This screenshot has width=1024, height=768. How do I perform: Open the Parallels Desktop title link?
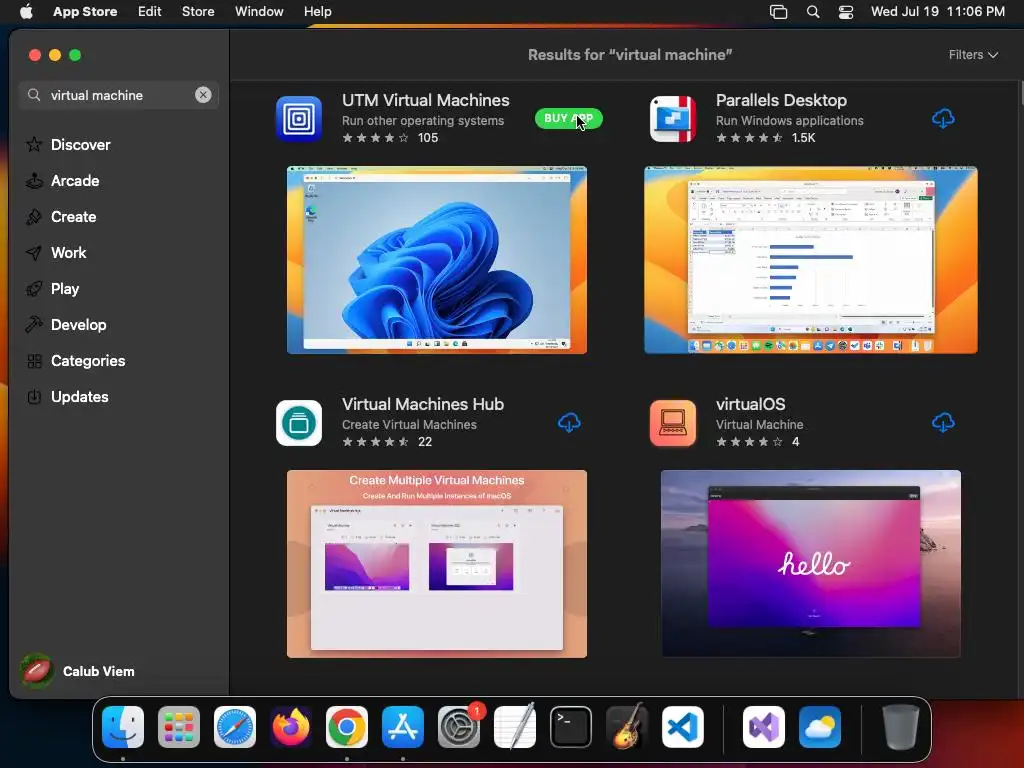[x=781, y=100]
